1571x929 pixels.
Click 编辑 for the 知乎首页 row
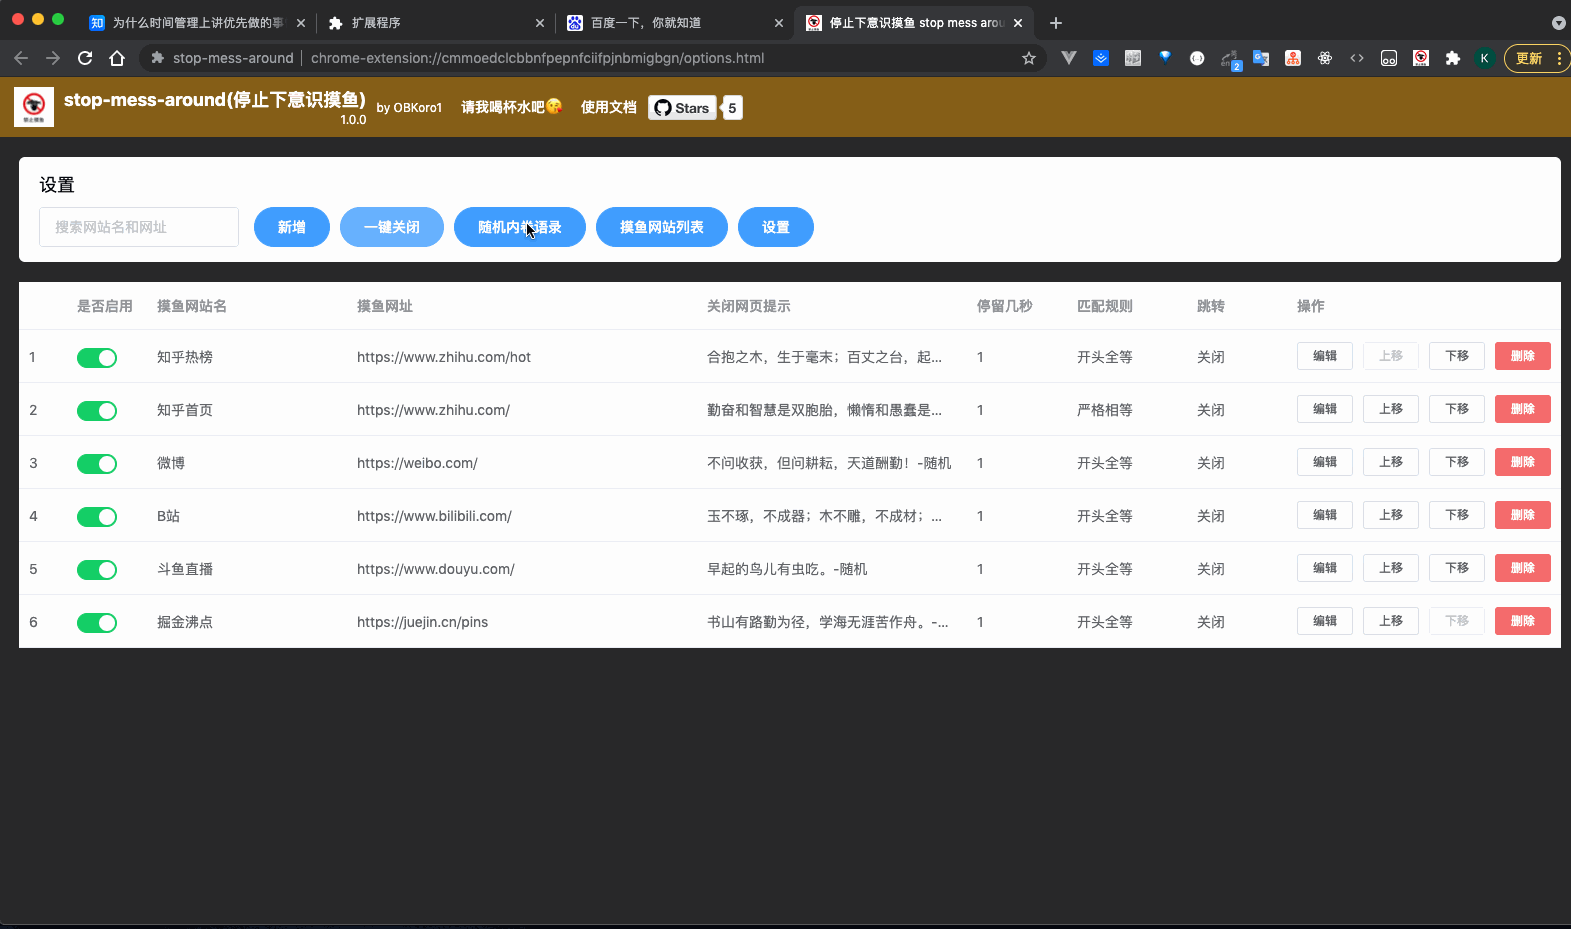tap(1325, 409)
